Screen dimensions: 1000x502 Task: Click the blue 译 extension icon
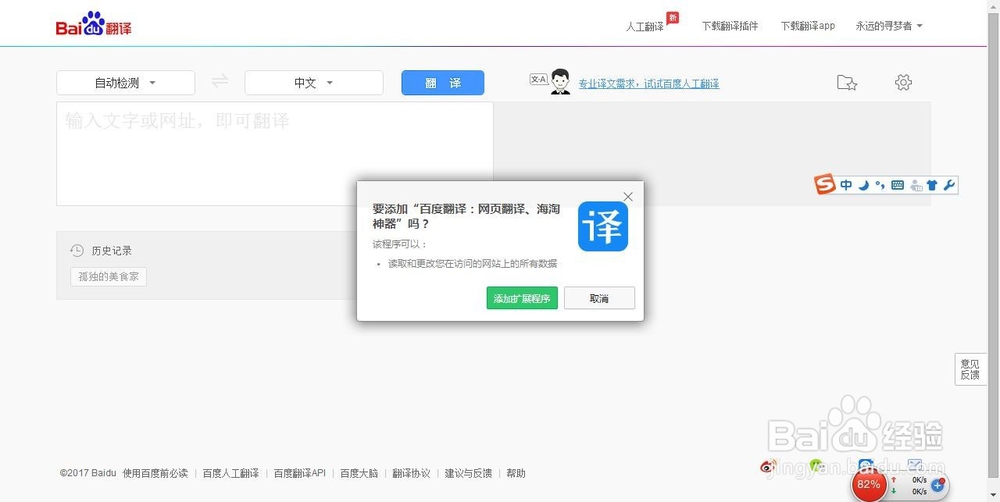[x=603, y=226]
